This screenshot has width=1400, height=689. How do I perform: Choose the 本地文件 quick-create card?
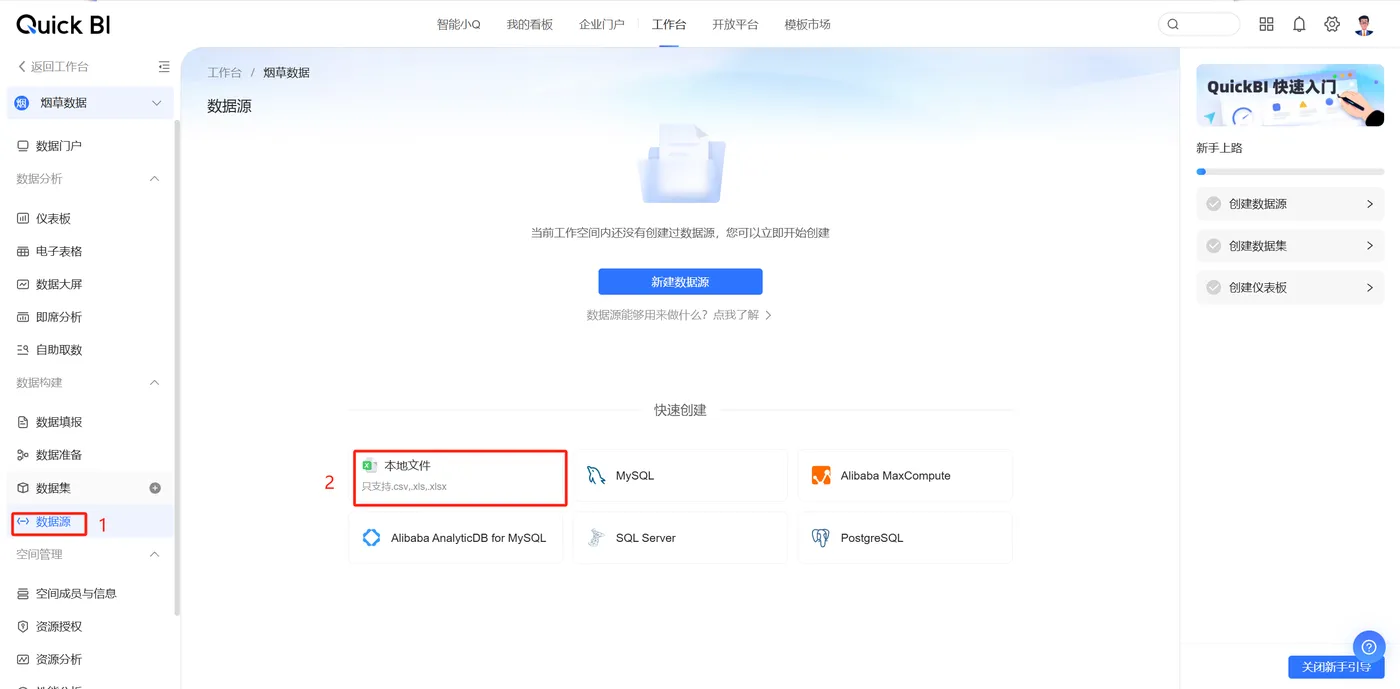click(460, 477)
